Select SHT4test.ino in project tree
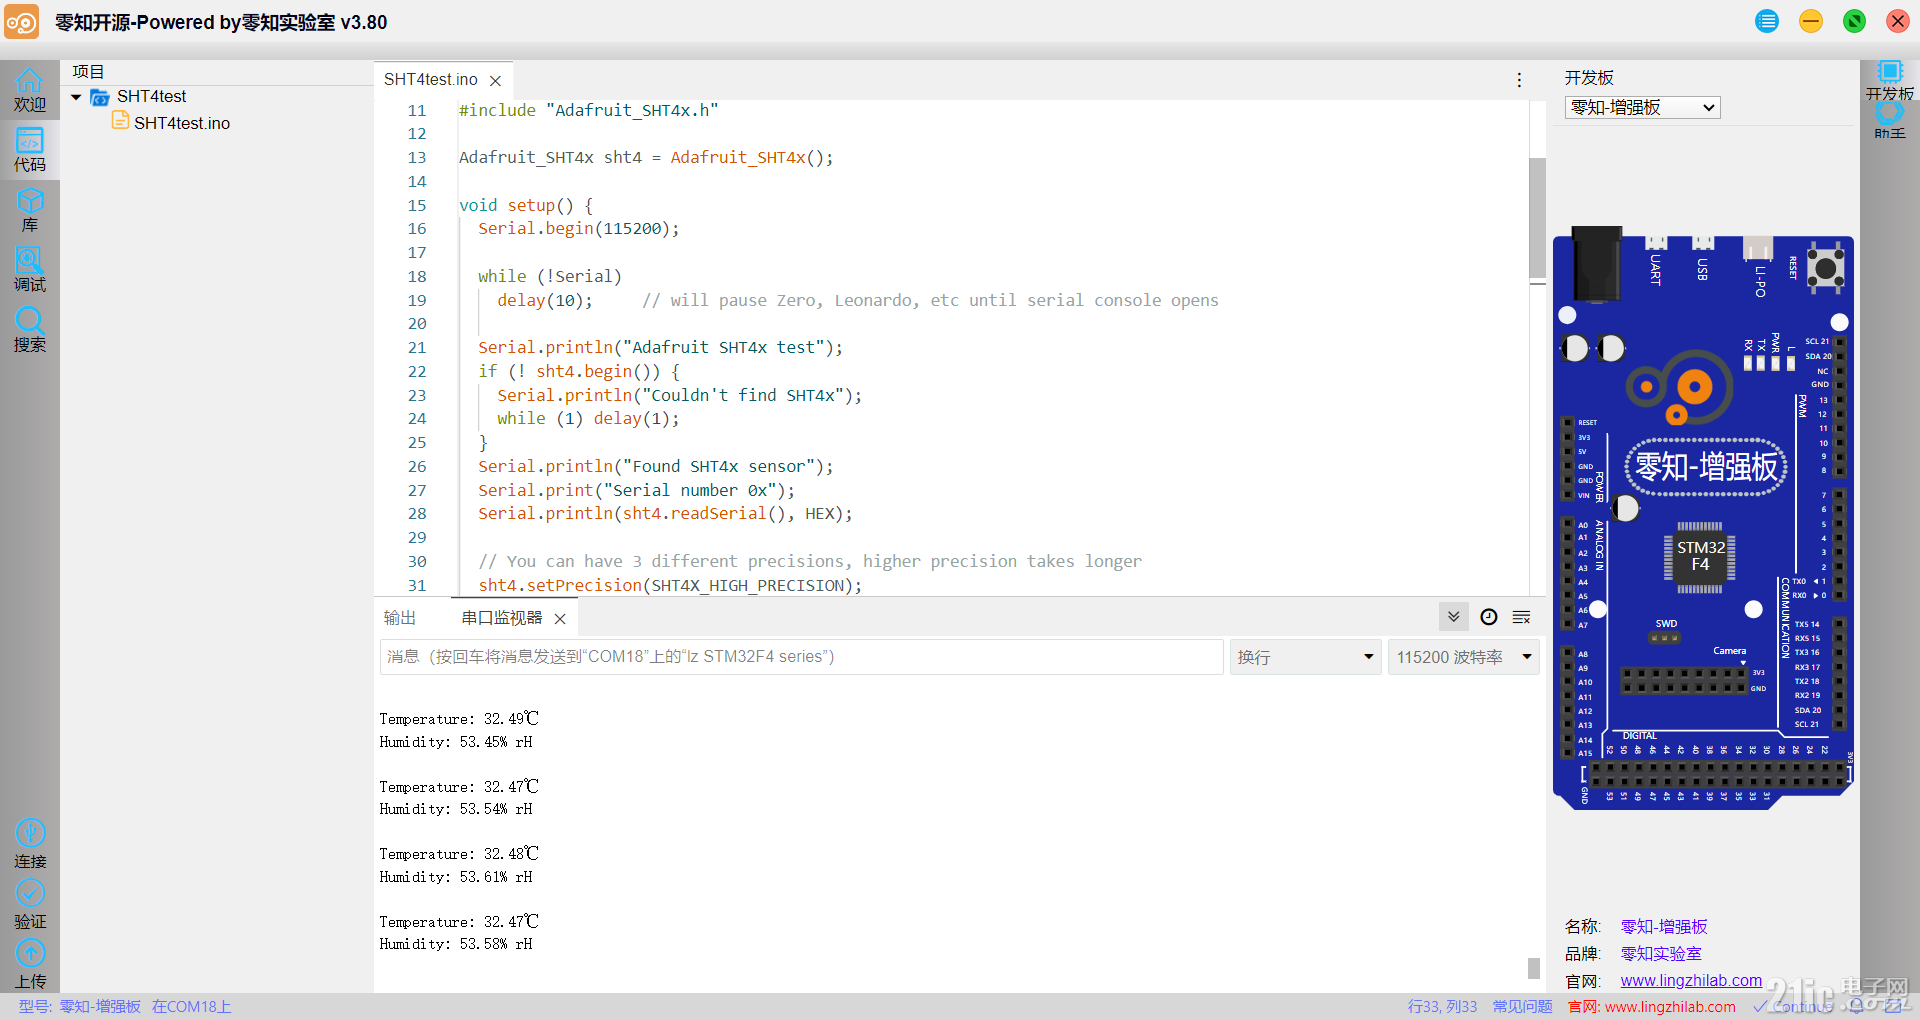Viewport: 1920px width, 1020px height. [x=182, y=123]
